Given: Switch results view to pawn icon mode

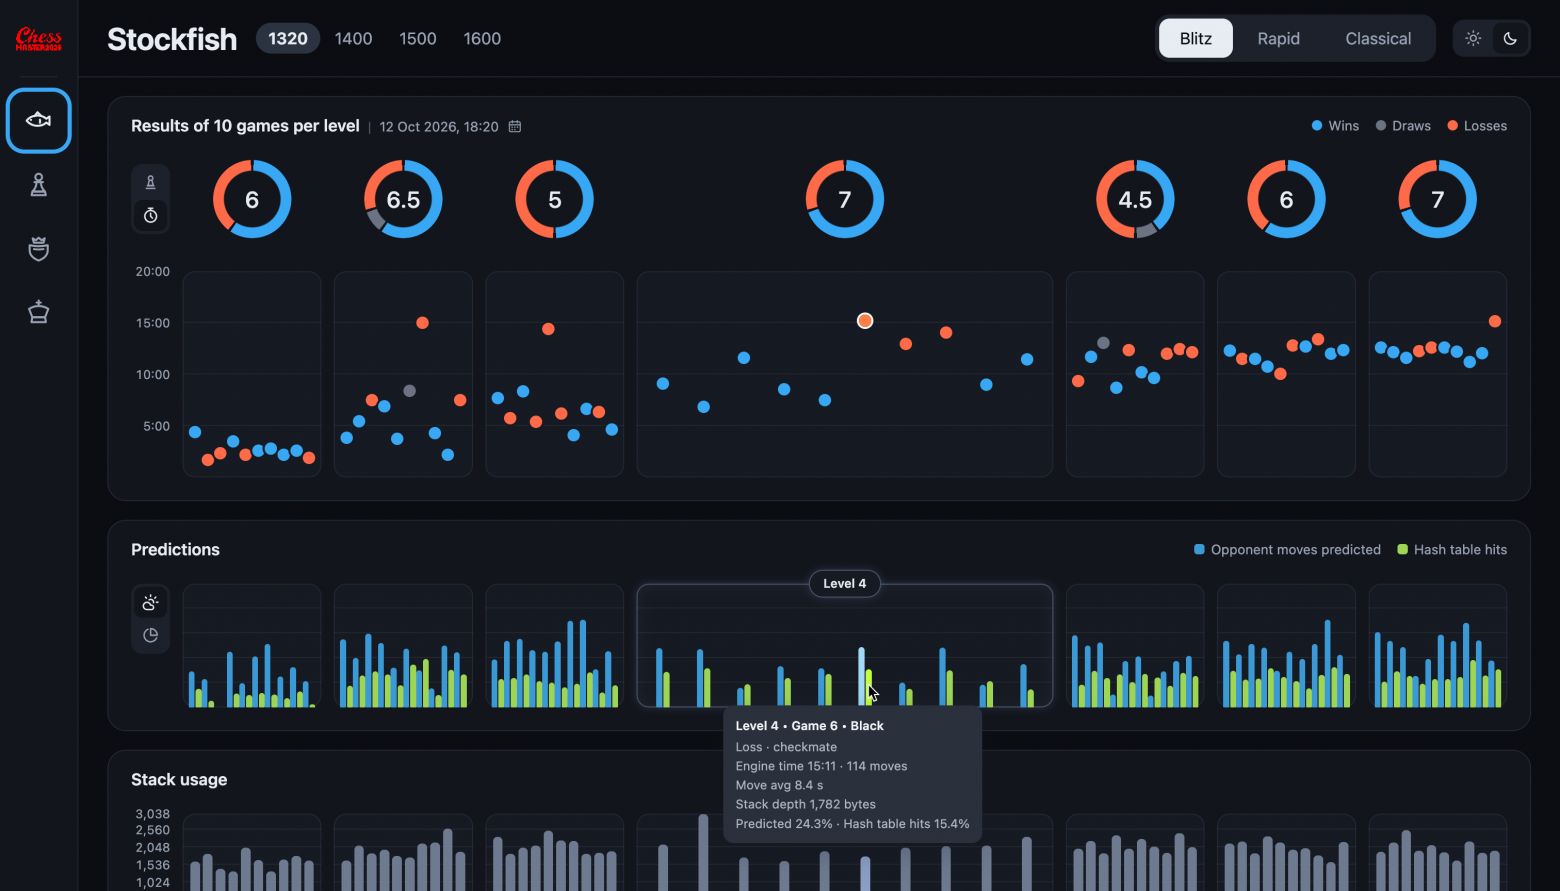Looking at the screenshot, I should click(151, 183).
